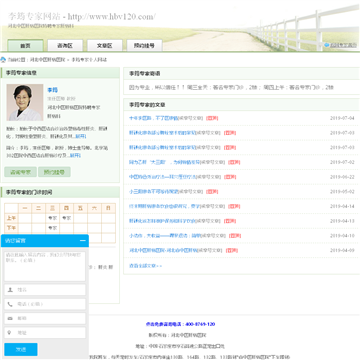
Task: Focus the name field in the message form
Action: (x=45, y=290)
